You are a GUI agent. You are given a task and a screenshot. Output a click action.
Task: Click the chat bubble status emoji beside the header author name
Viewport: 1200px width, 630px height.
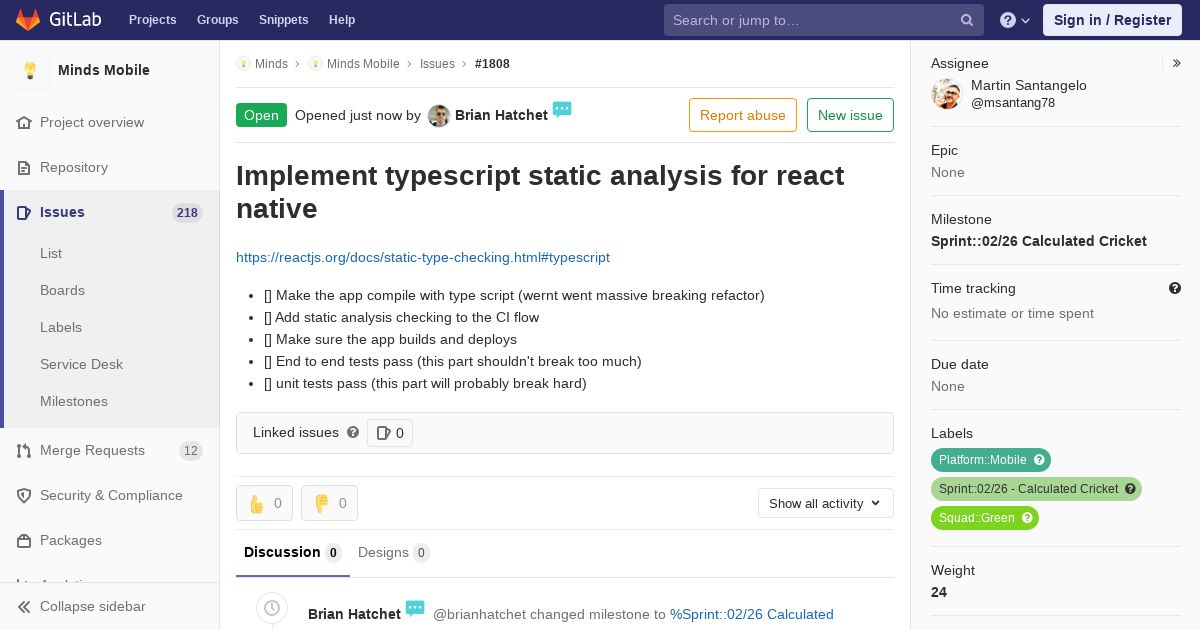coord(562,109)
